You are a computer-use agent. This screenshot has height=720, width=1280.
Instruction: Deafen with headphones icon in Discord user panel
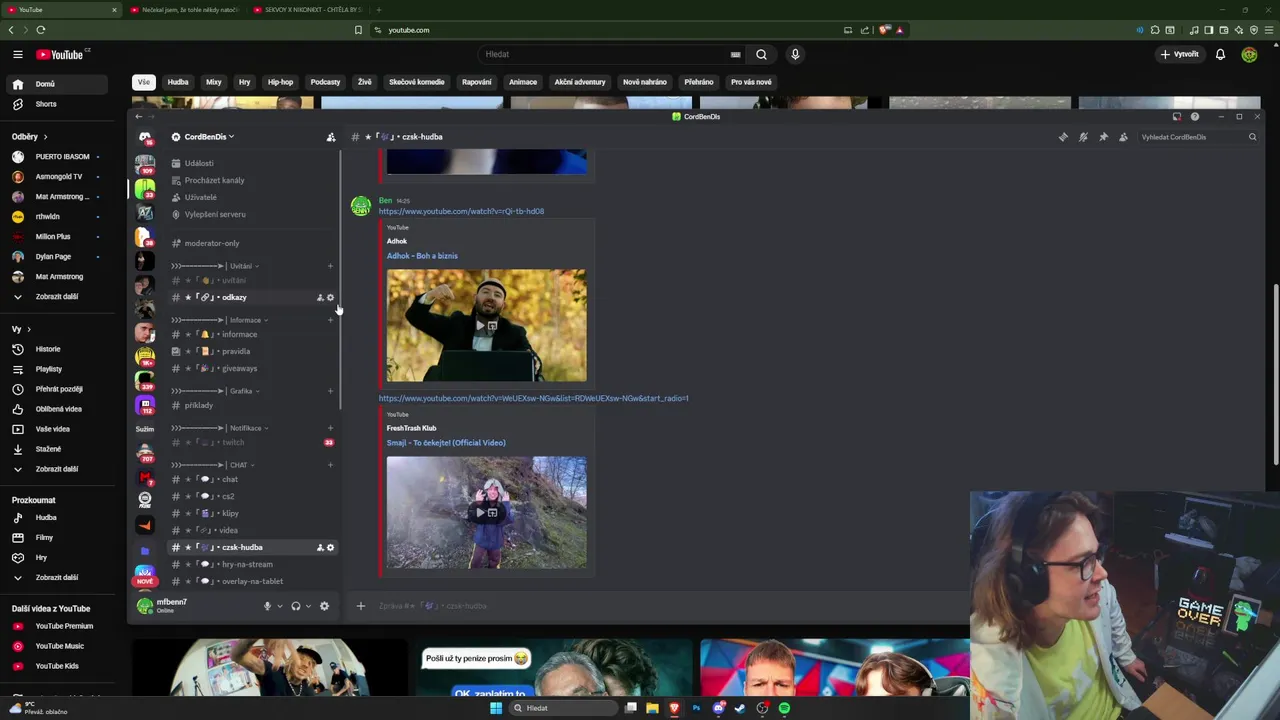click(296, 606)
